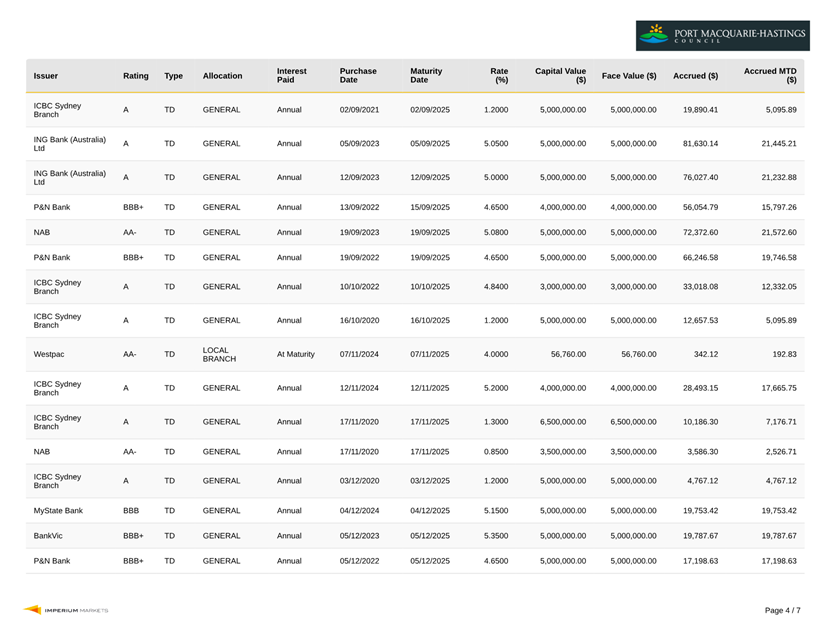Click the Interest Paid column header
Image resolution: width=830 pixels, height=641 pixels.
click(x=292, y=75)
